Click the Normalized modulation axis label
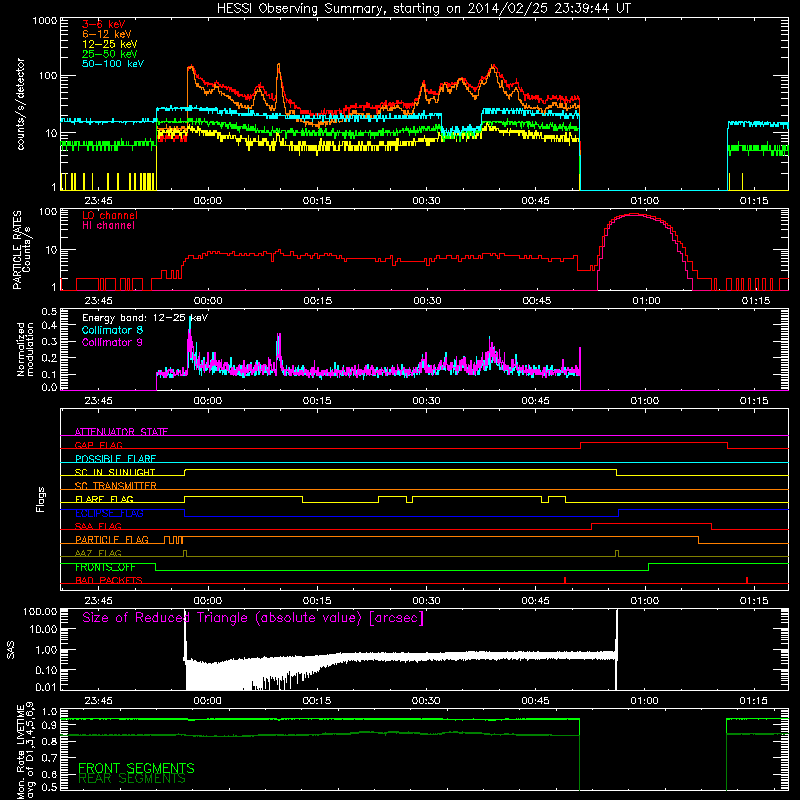 [25, 349]
